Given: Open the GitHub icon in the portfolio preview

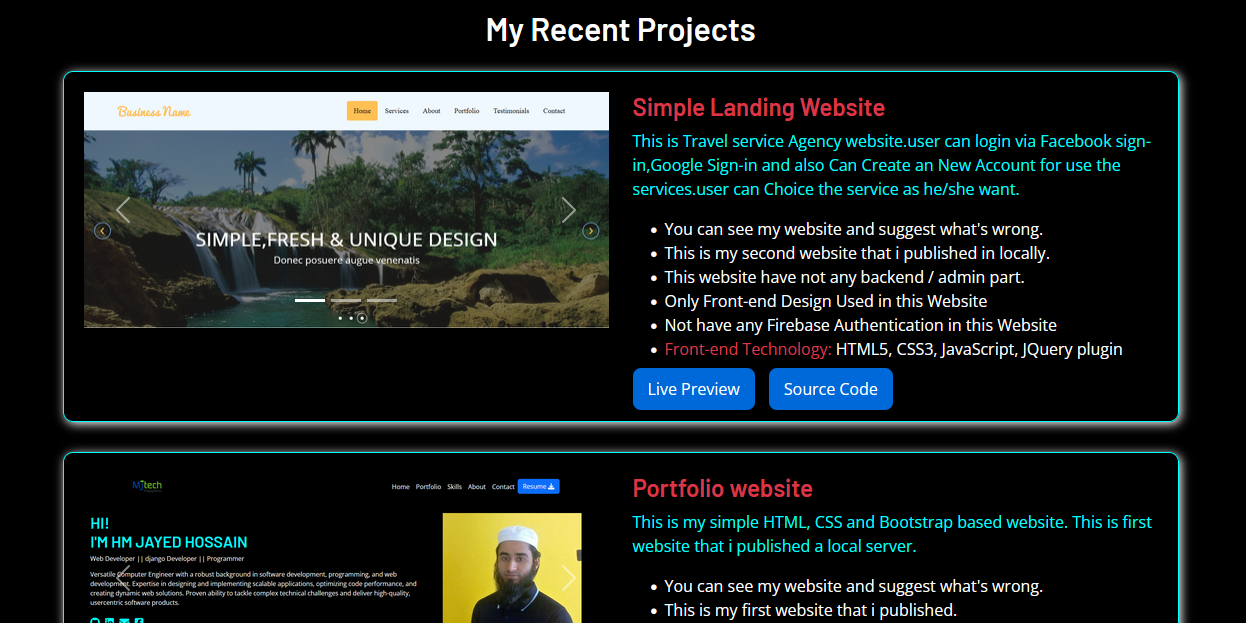Looking at the screenshot, I should [95, 620].
